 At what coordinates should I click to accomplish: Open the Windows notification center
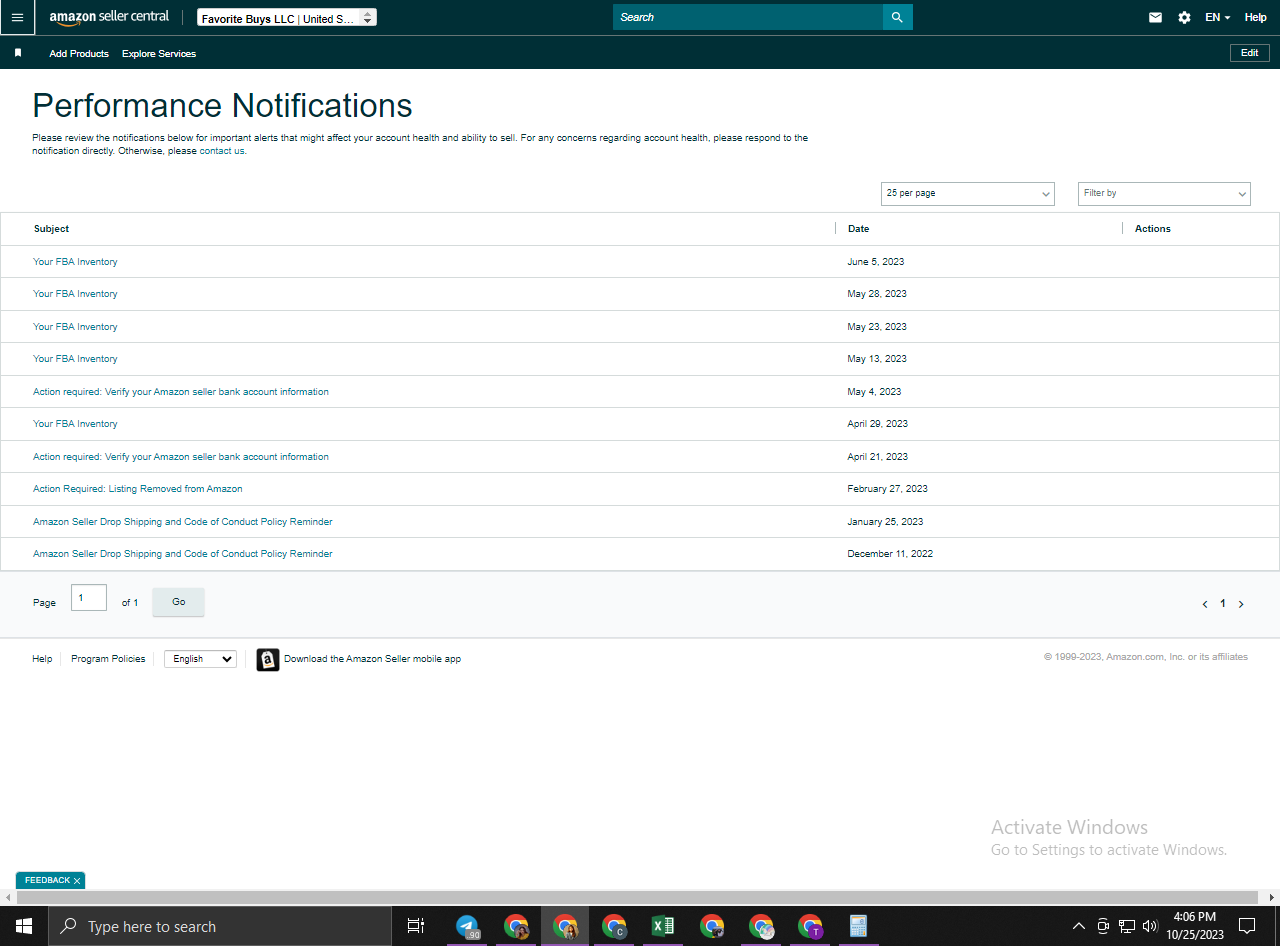tap(1247, 926)
